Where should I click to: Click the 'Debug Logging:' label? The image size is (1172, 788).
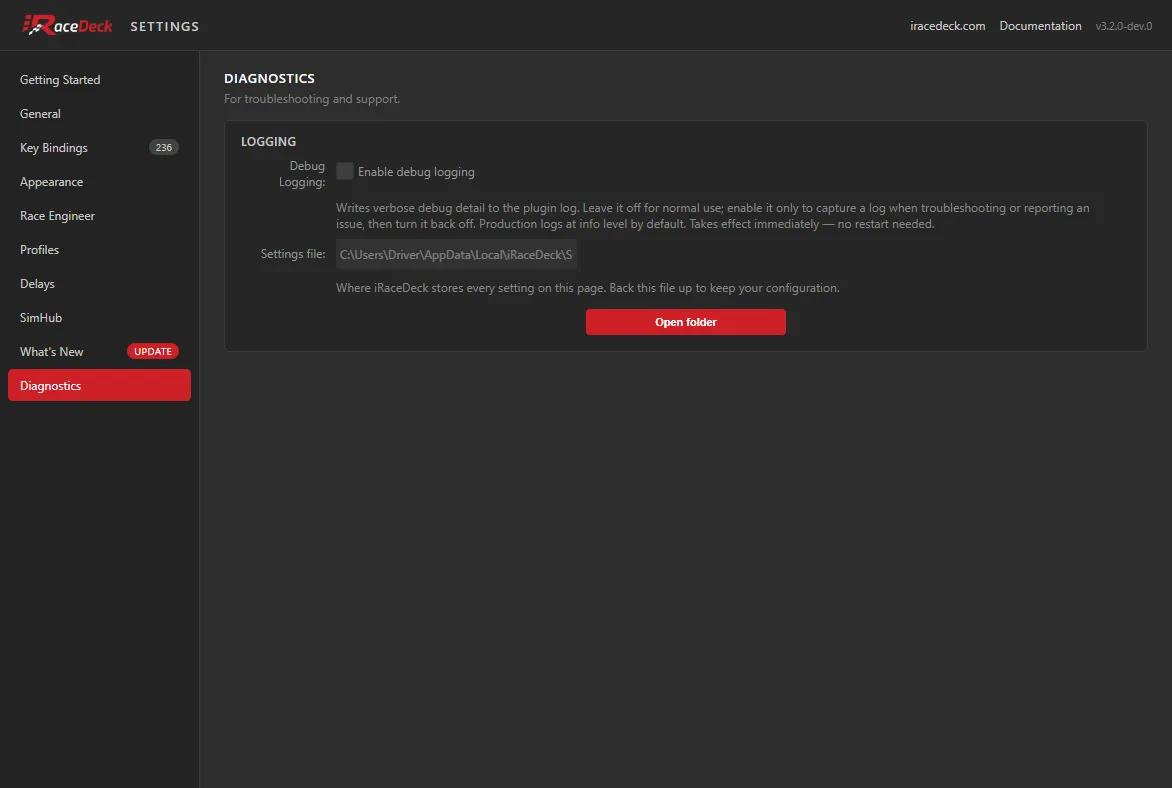pos(302,173)
